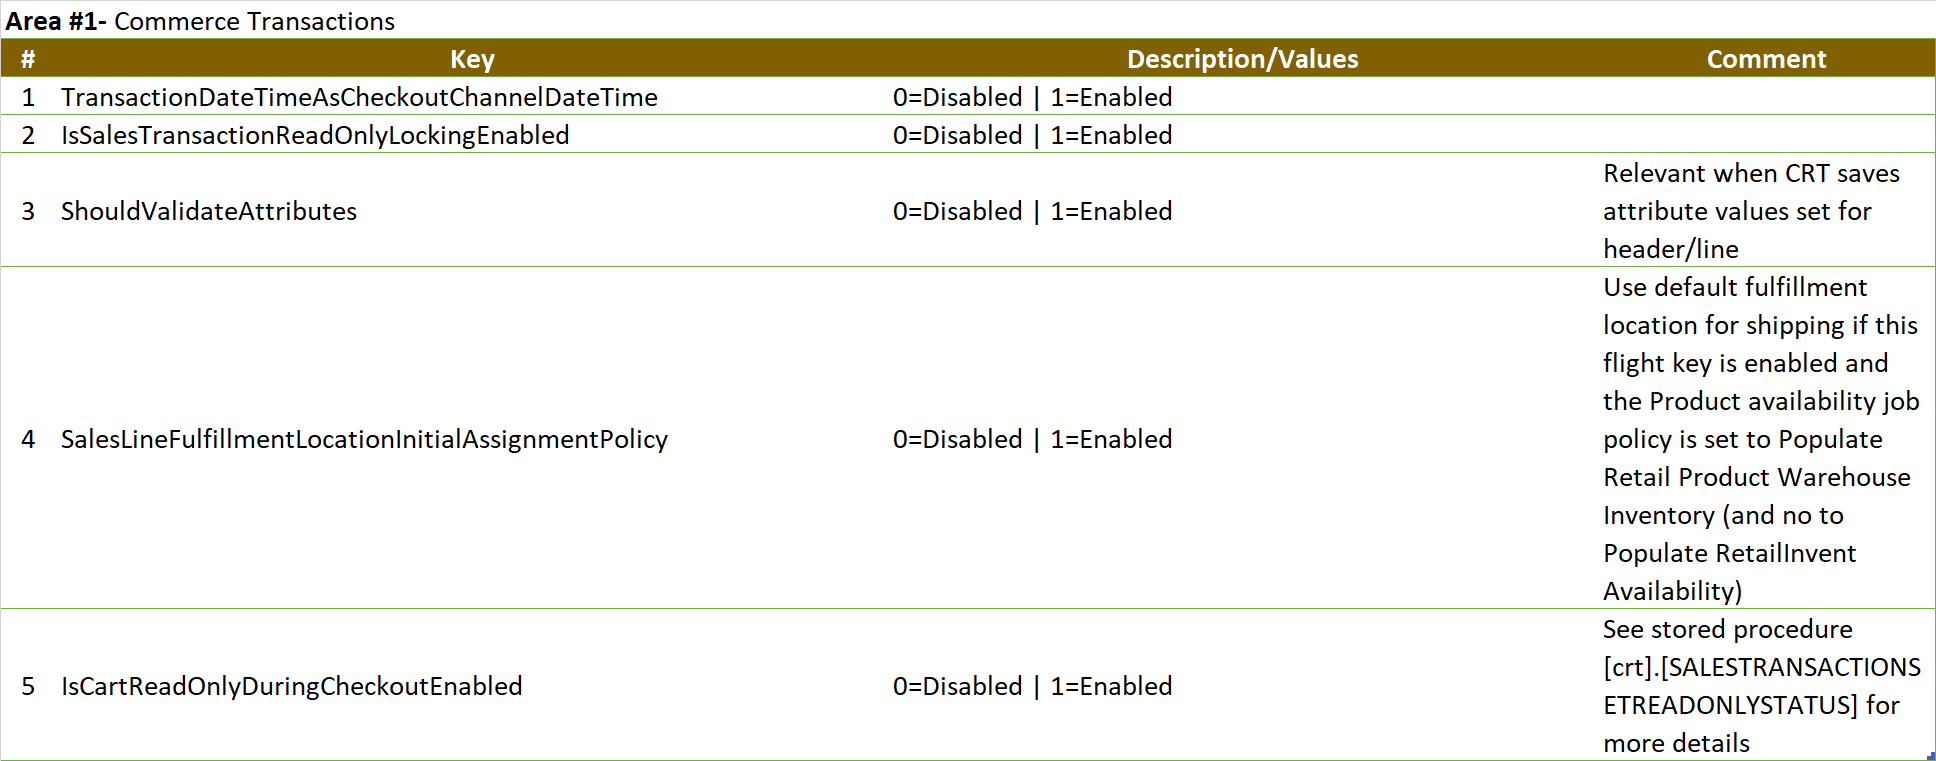Click the row 4 values cell
The image size is (1936, 761).
[1242, 439]
